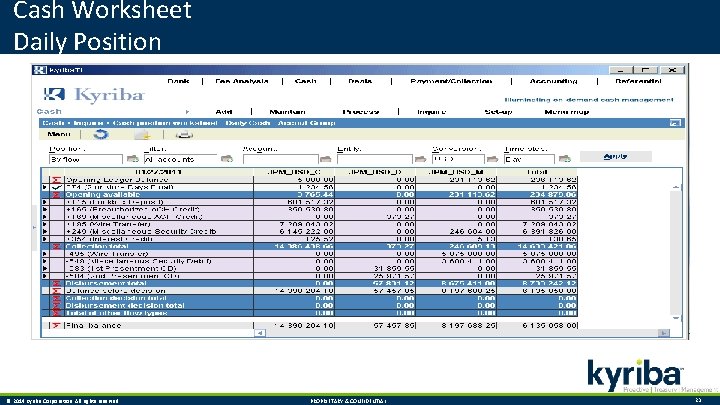Image resolution: width=720 pixels, height=405 pixels.
Task: Click the empty Account input field
Action: (281, 159)
